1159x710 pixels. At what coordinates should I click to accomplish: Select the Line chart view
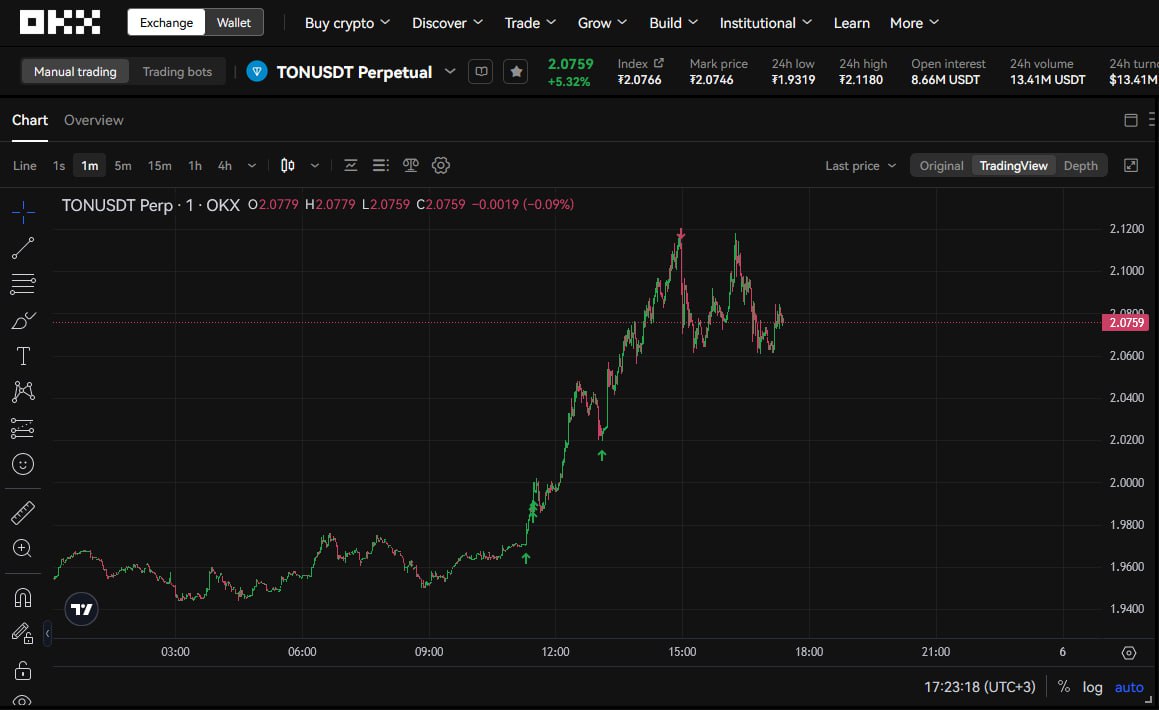click(x=24, y=165)
